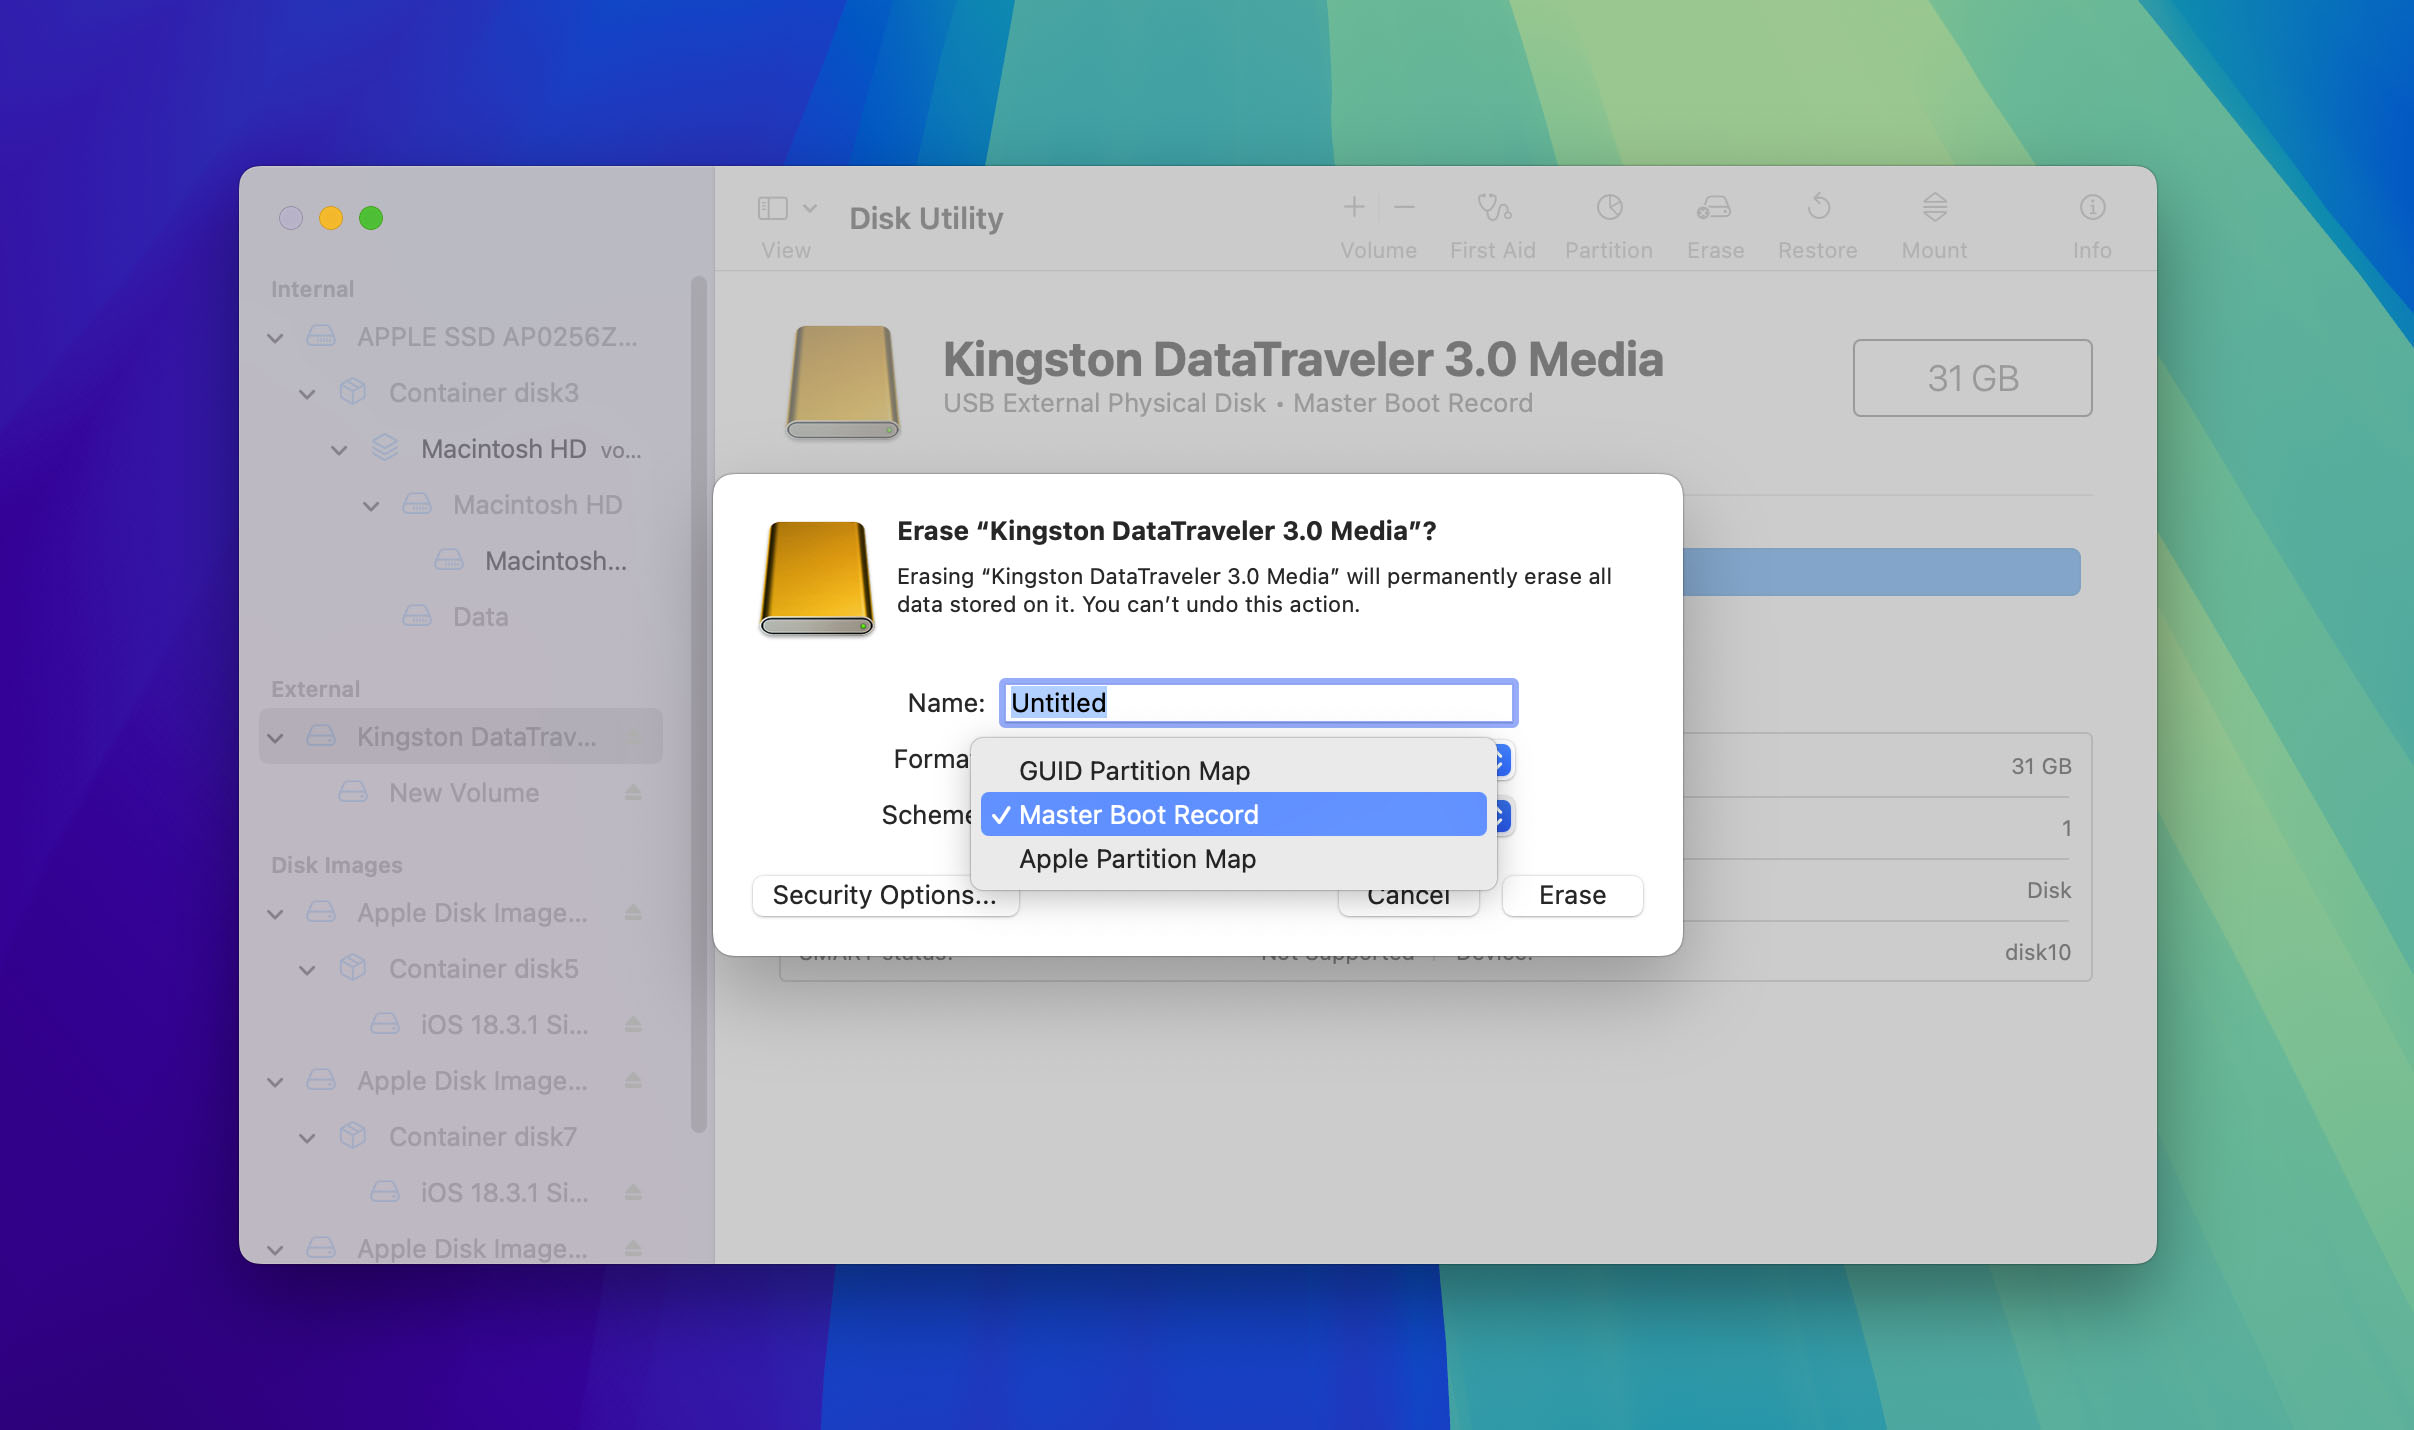Remove volume with minus icon
2414x1430 pixels.
[x=1404, y=207]
